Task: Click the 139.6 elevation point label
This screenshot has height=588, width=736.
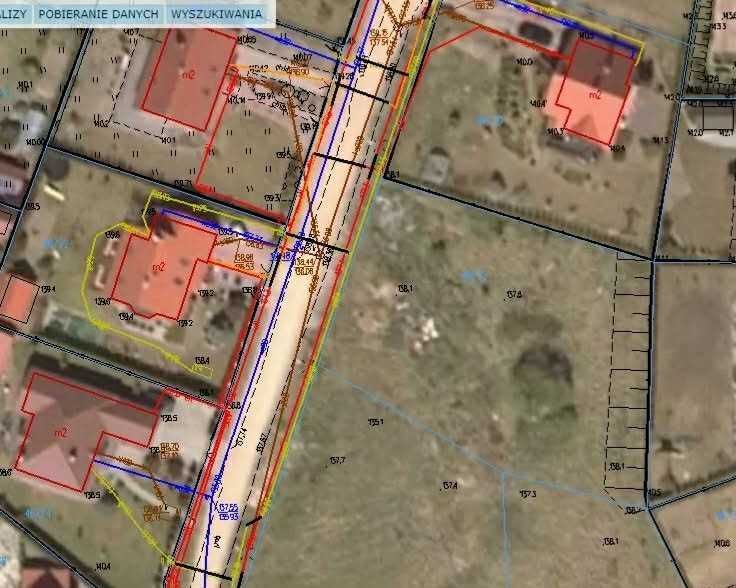Action: [112, 235]
